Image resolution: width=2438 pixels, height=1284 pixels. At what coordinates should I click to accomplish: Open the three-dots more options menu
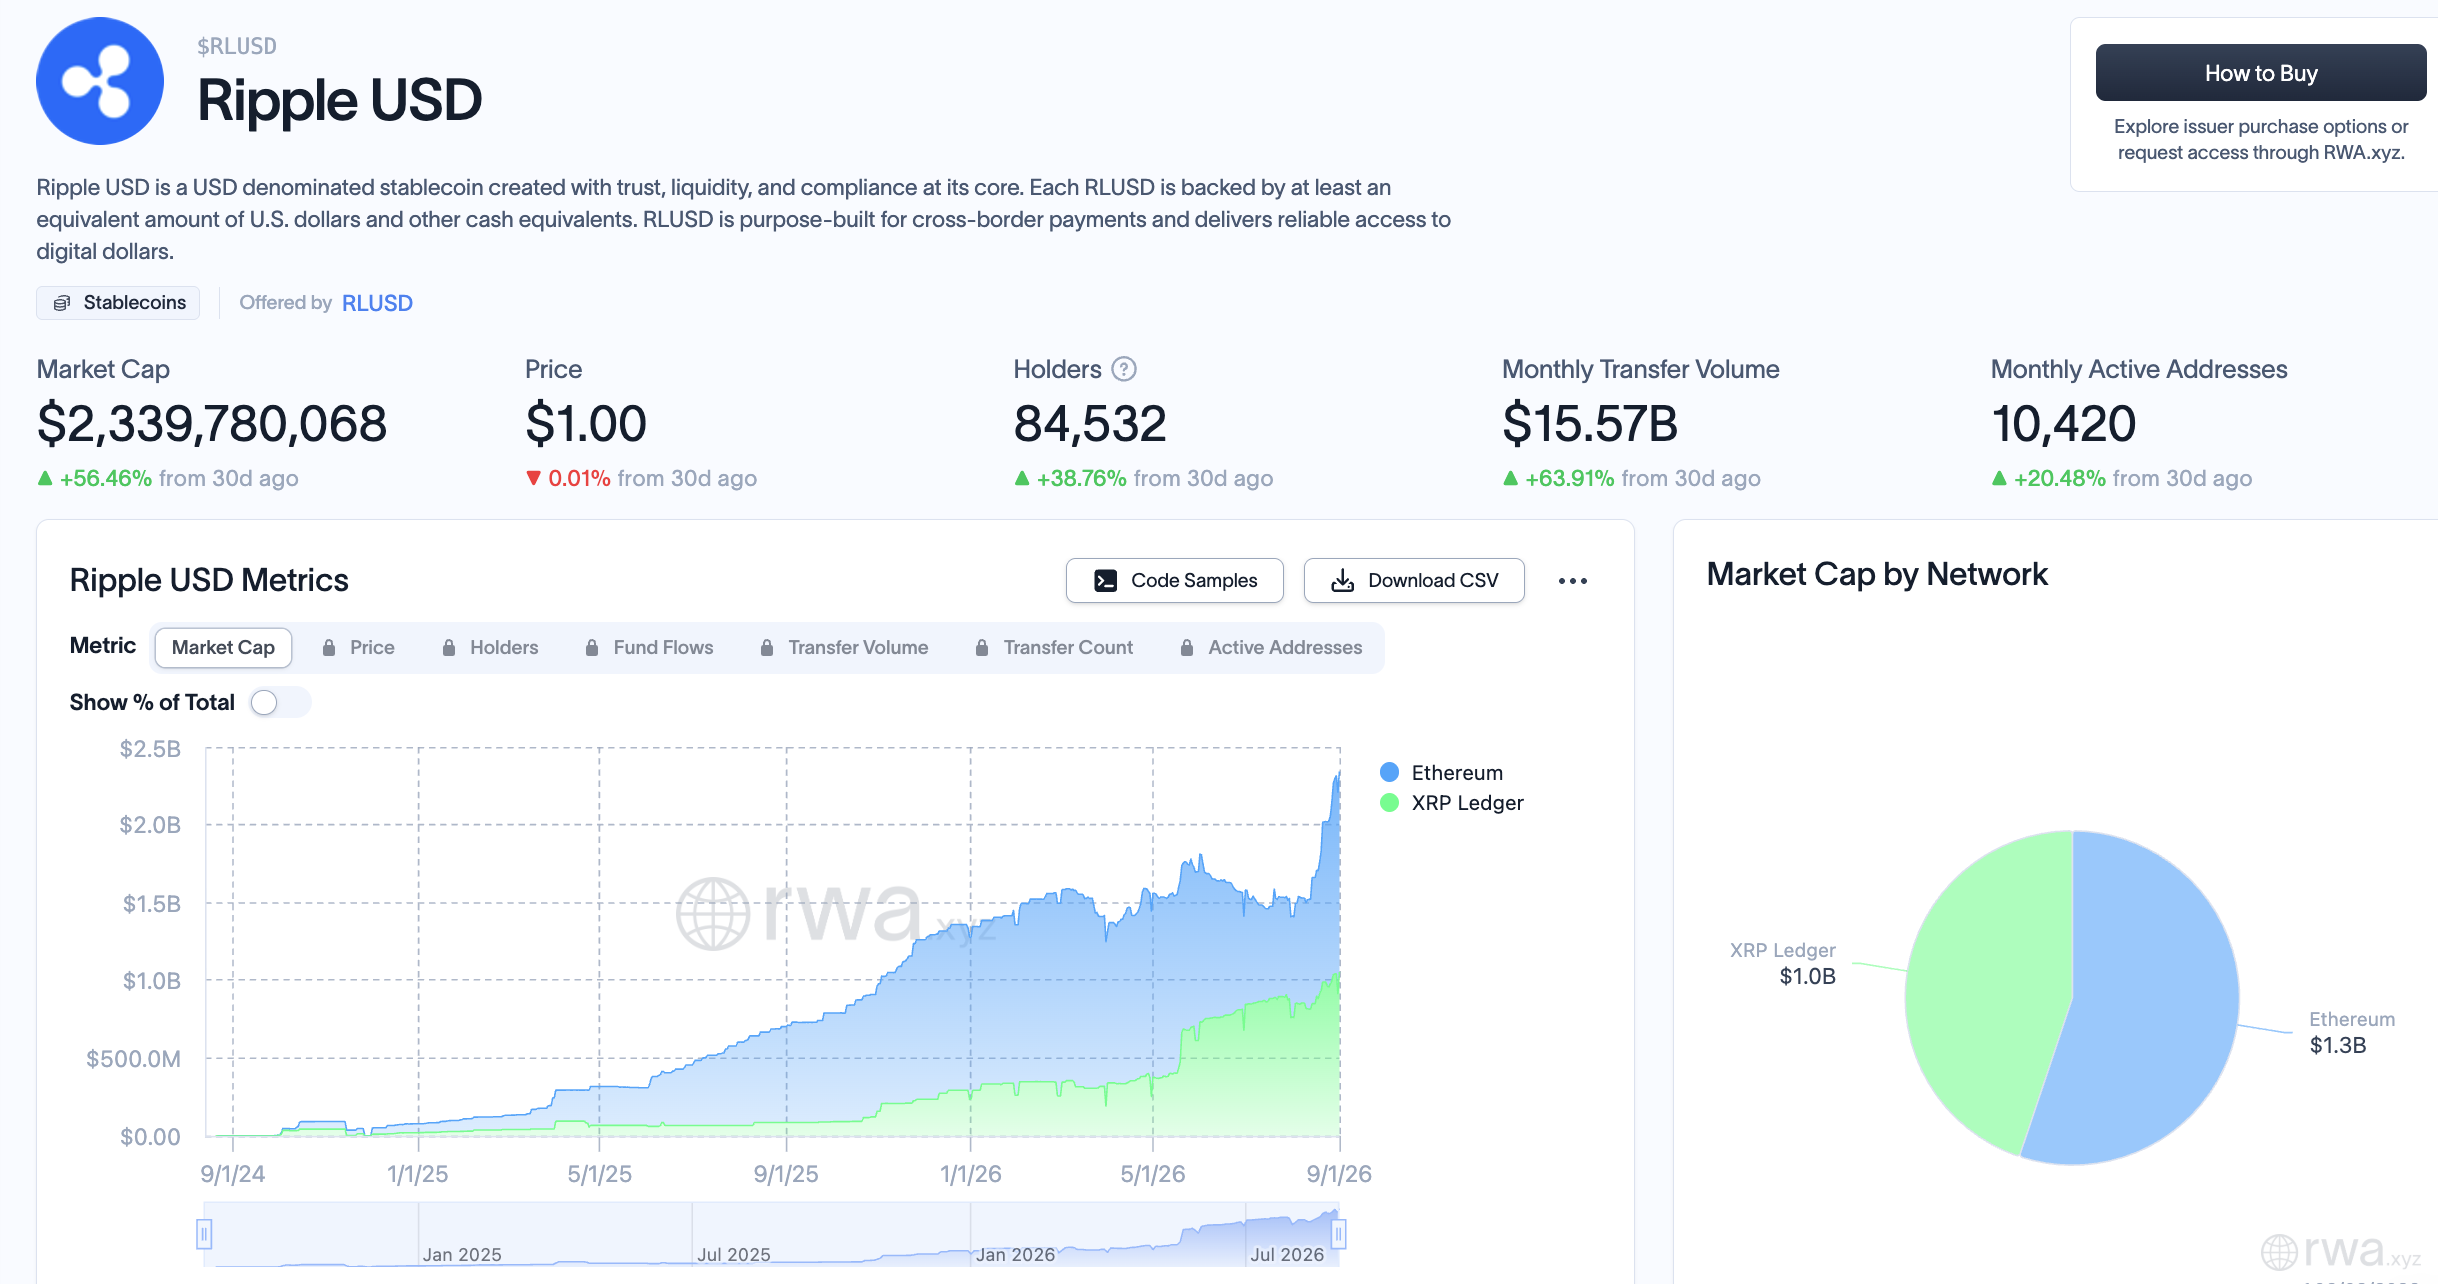tap(1572, 581)
